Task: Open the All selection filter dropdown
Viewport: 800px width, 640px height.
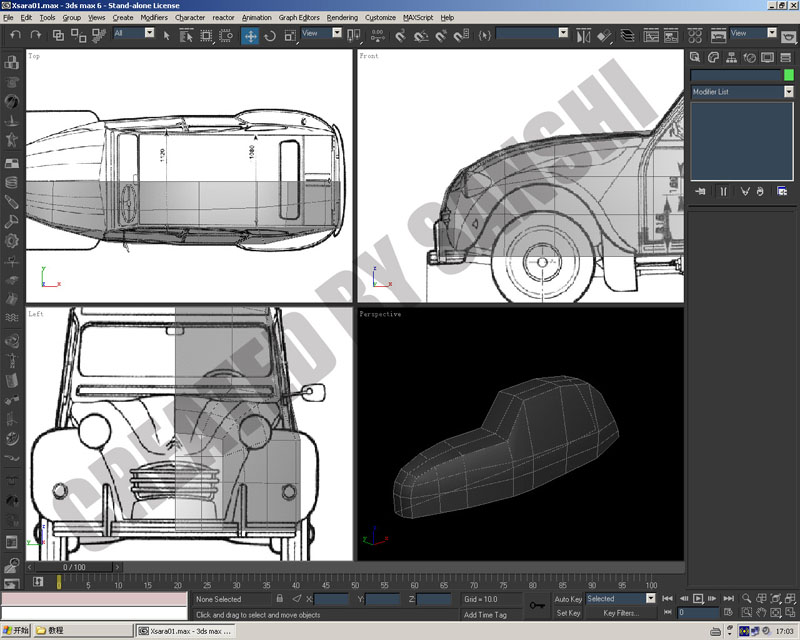Action: (x=134, y=33)
